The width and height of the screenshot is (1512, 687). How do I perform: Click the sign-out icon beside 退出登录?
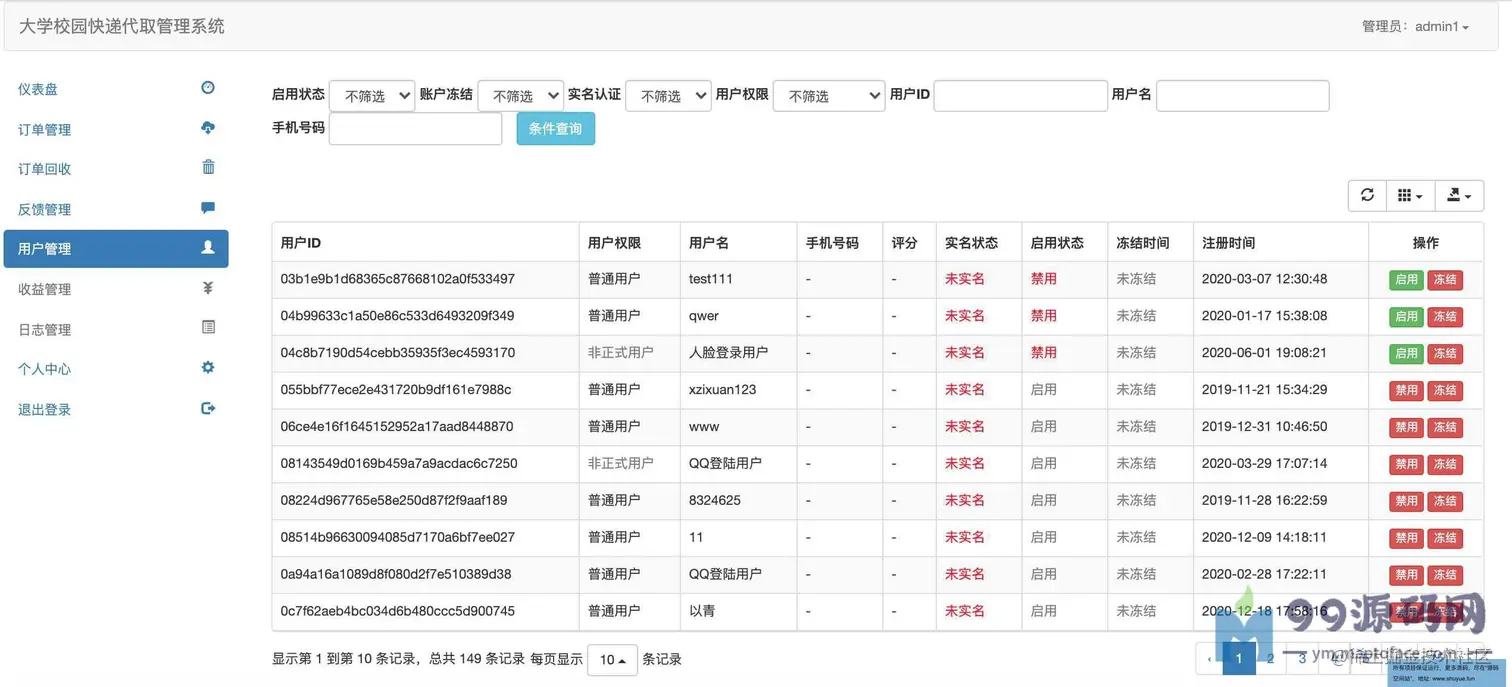pos(208,408)
